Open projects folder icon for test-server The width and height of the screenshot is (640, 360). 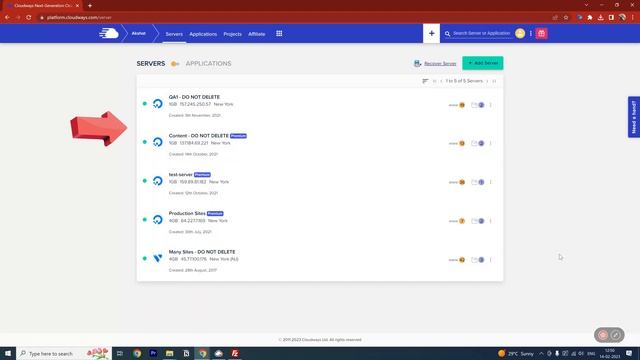coord(478,182)
